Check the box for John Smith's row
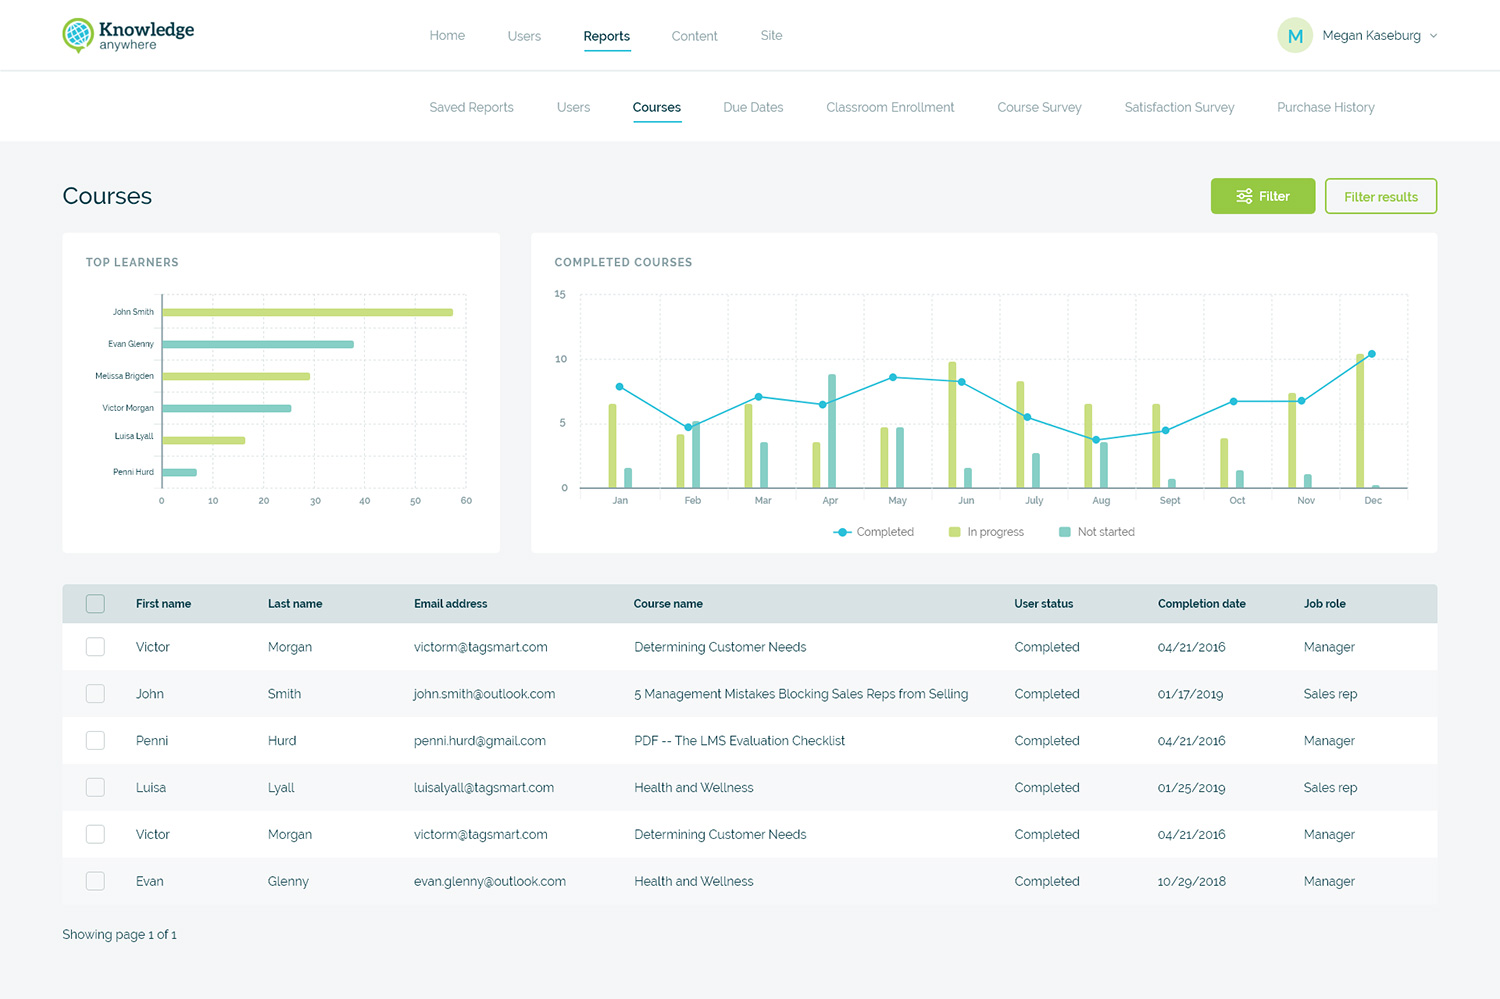The image size is (1500, 999). (x=95, y=694)
